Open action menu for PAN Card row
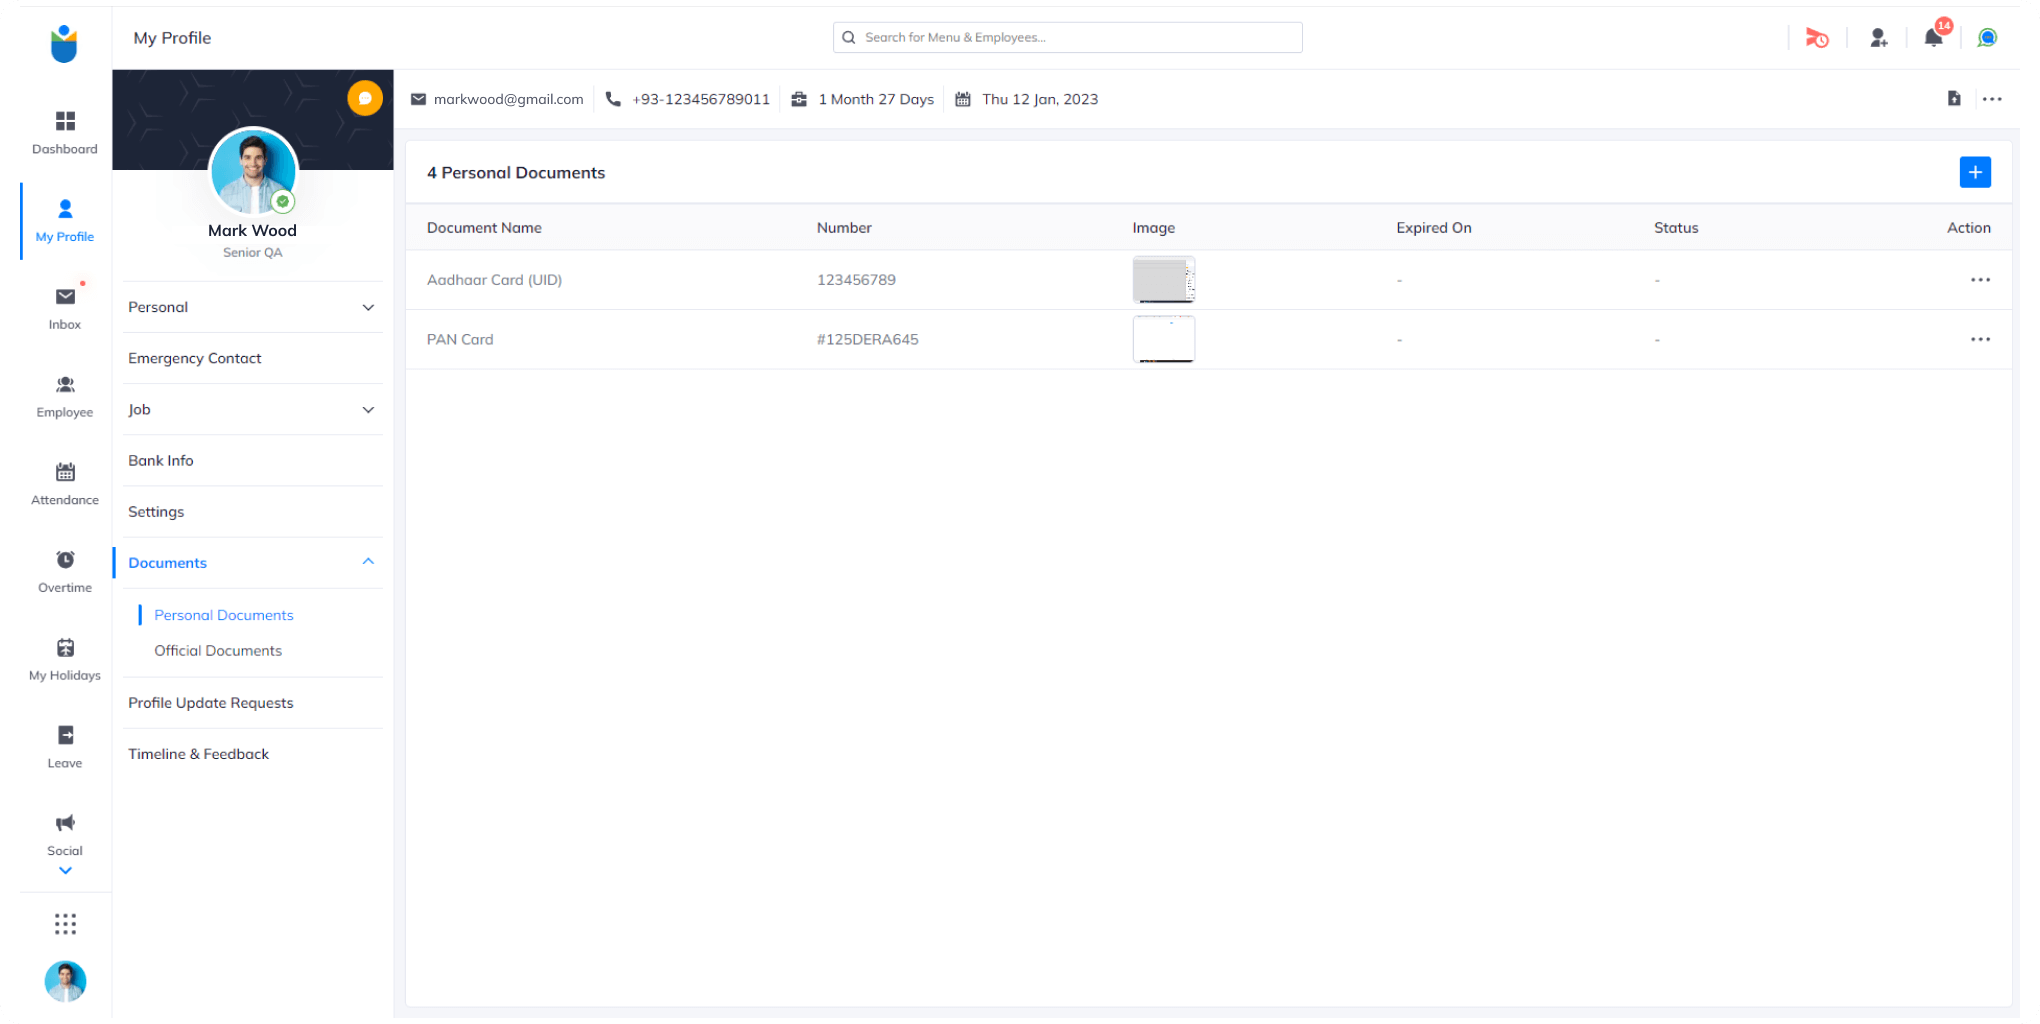 pos(1980,339)
